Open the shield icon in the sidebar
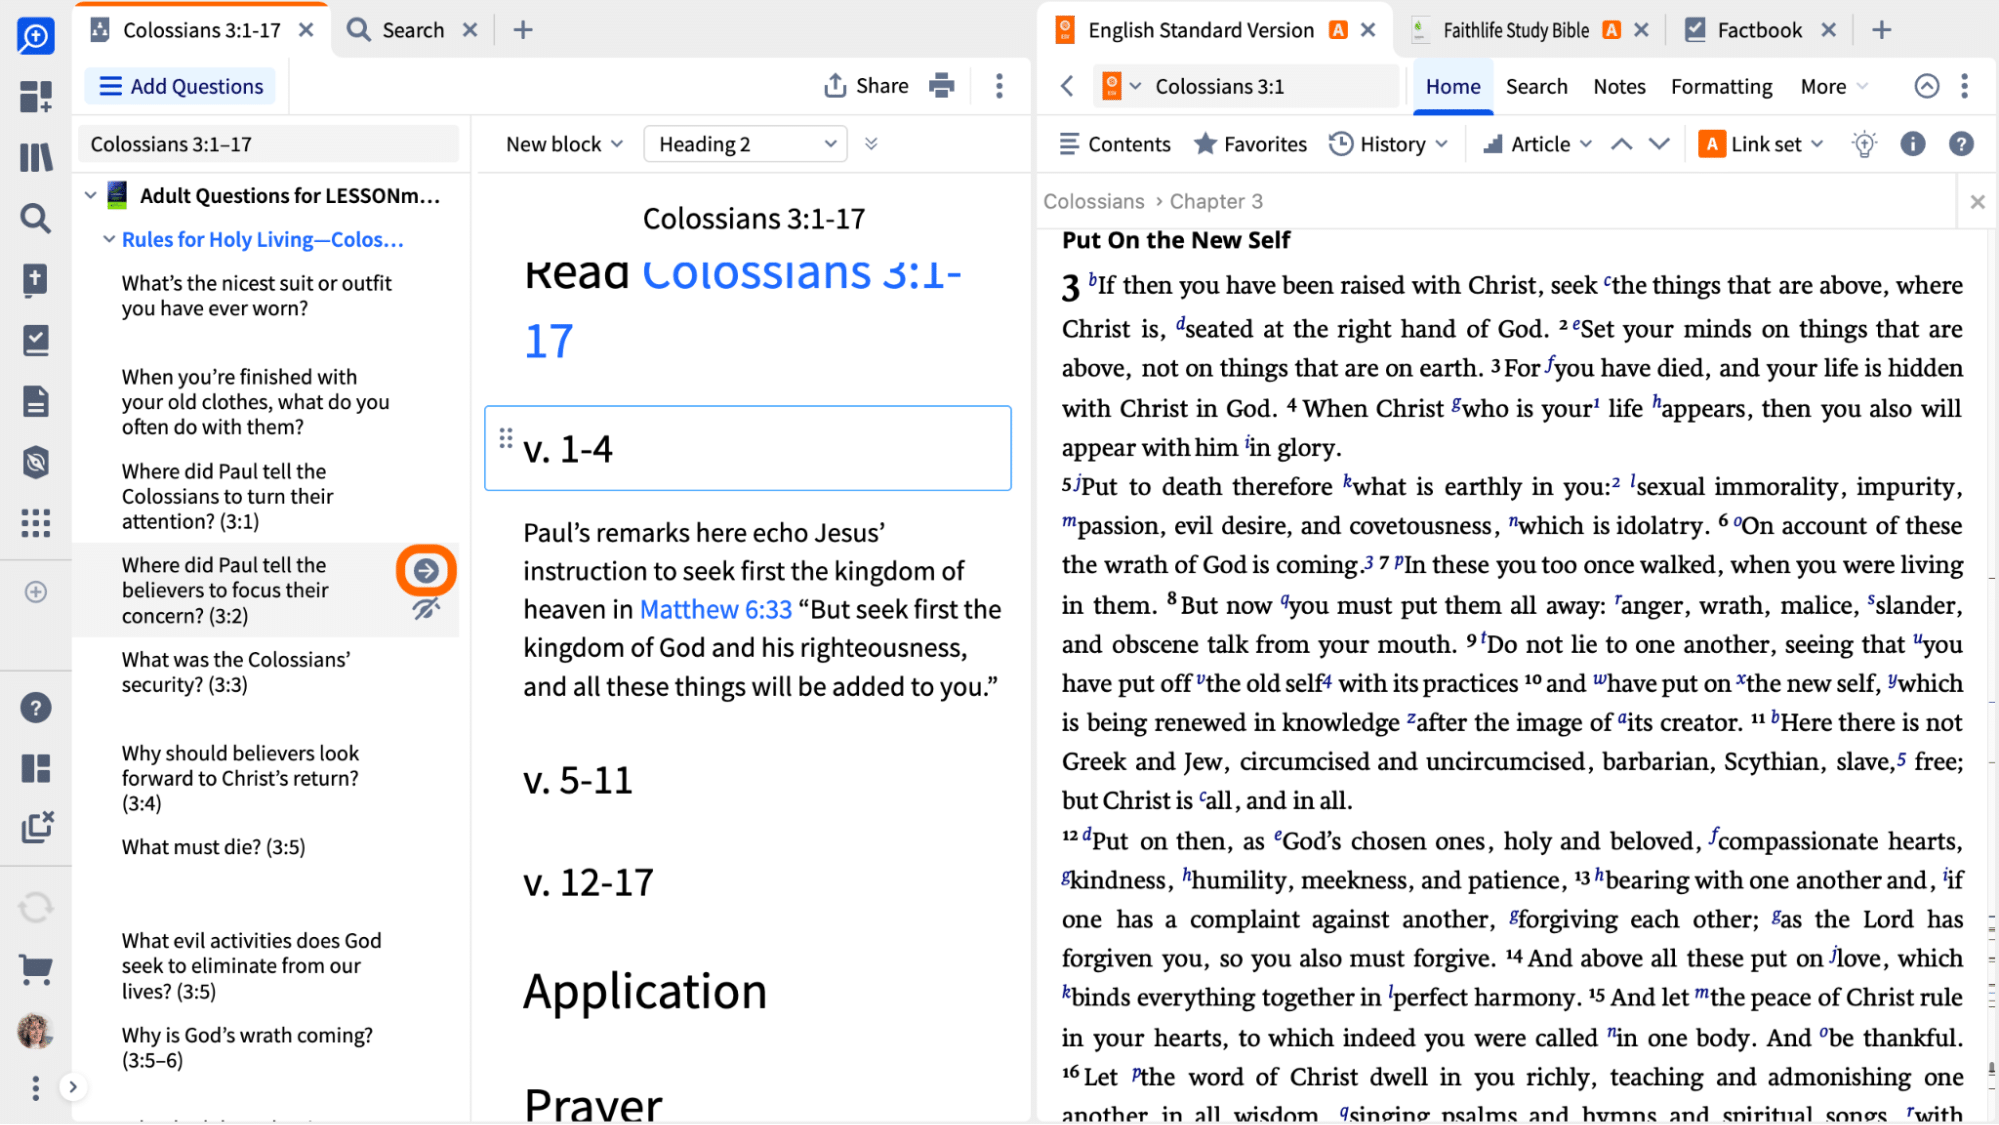This screenshot has width=1999, height=1125. [35, 462]
